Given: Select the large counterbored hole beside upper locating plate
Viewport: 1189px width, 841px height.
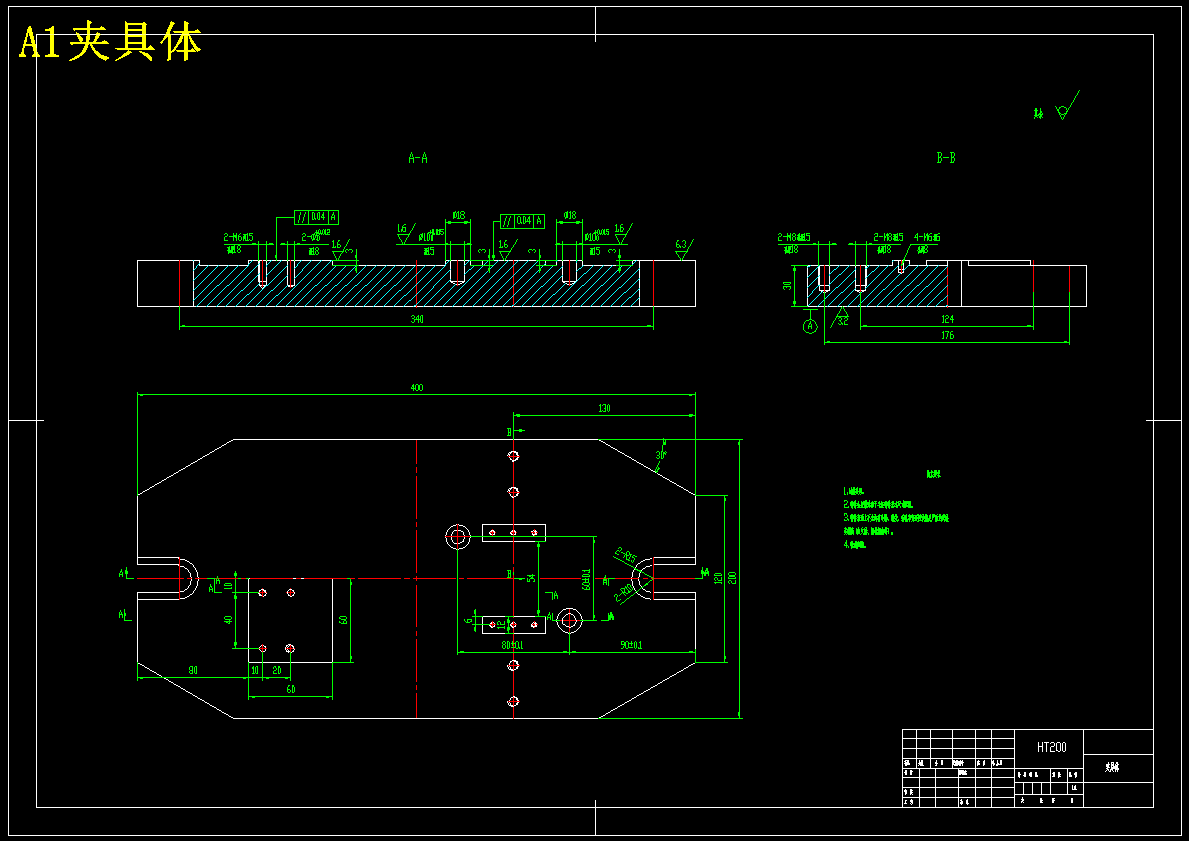Looking at the screenshot, I should coord(458,536).
